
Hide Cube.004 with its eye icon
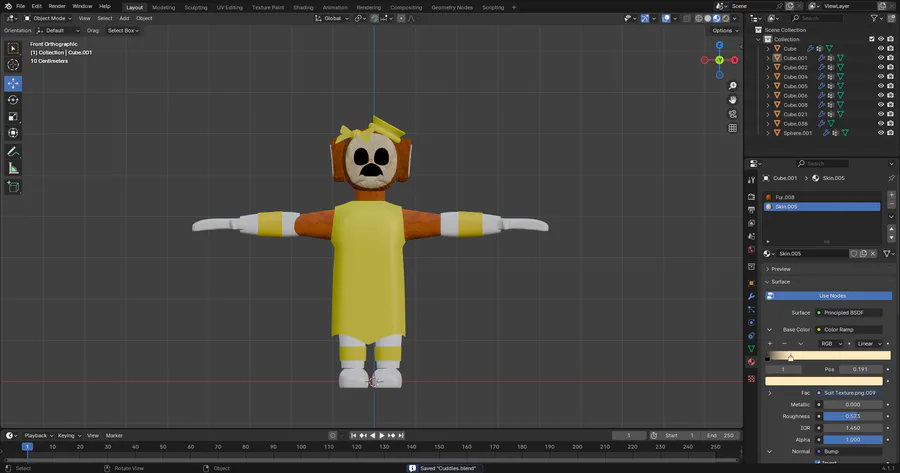pyautogui.click(x=881, y=77)
